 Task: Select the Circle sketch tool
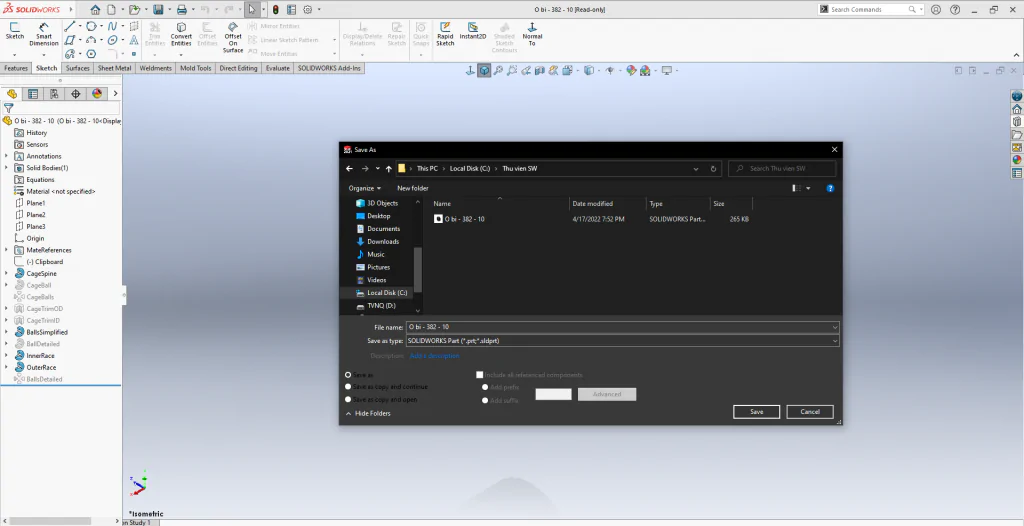point(91,26)
